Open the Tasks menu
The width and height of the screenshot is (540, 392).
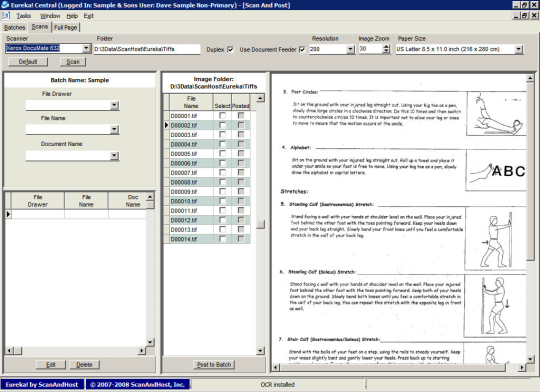pyautogui.click(x=23, y=16)
